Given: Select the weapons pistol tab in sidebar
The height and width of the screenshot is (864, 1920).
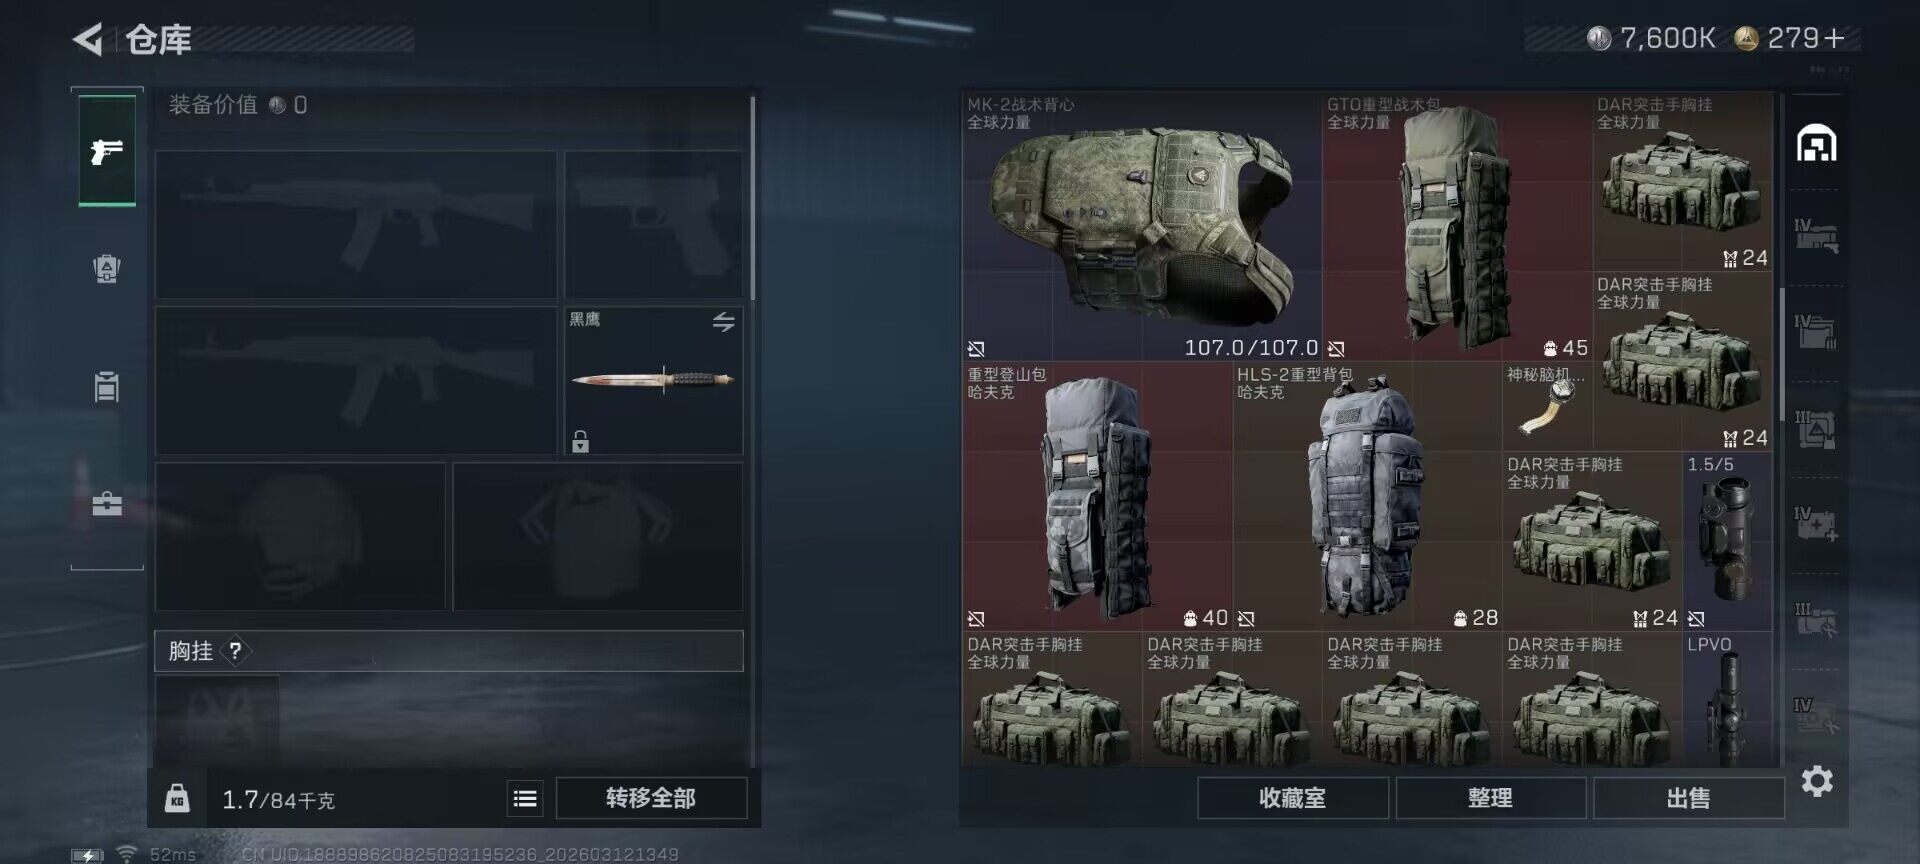Looking at the screenshot, I should 107,151.
